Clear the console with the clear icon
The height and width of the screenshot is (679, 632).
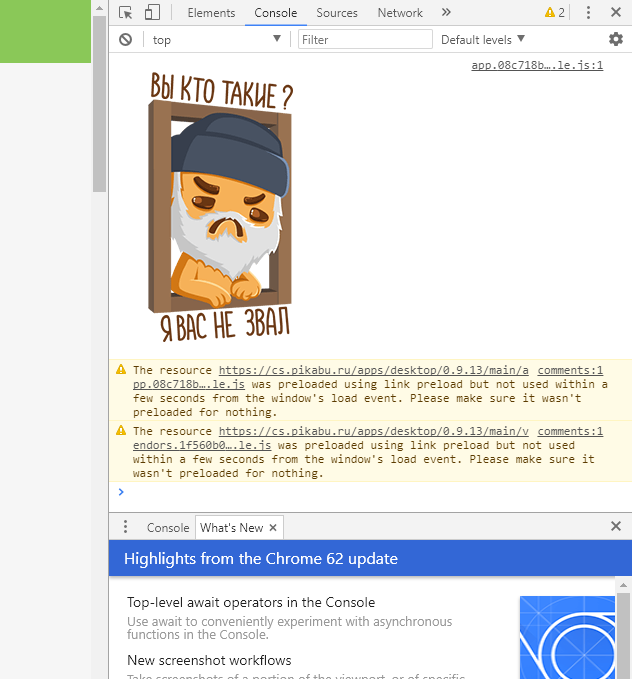125,39
